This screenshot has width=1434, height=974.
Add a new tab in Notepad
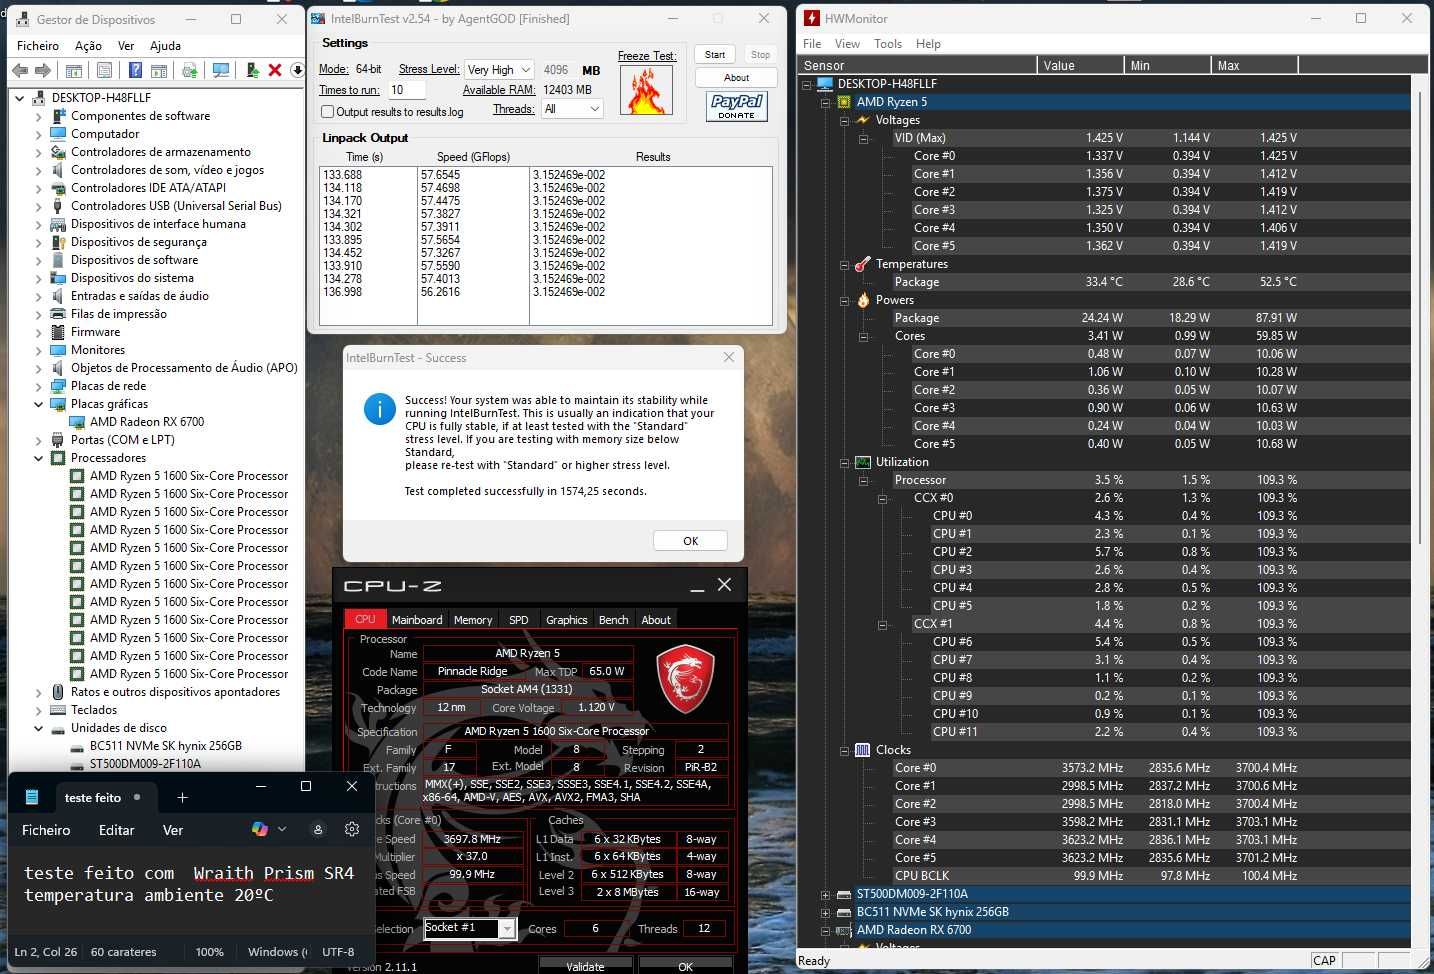pos(182,797)
